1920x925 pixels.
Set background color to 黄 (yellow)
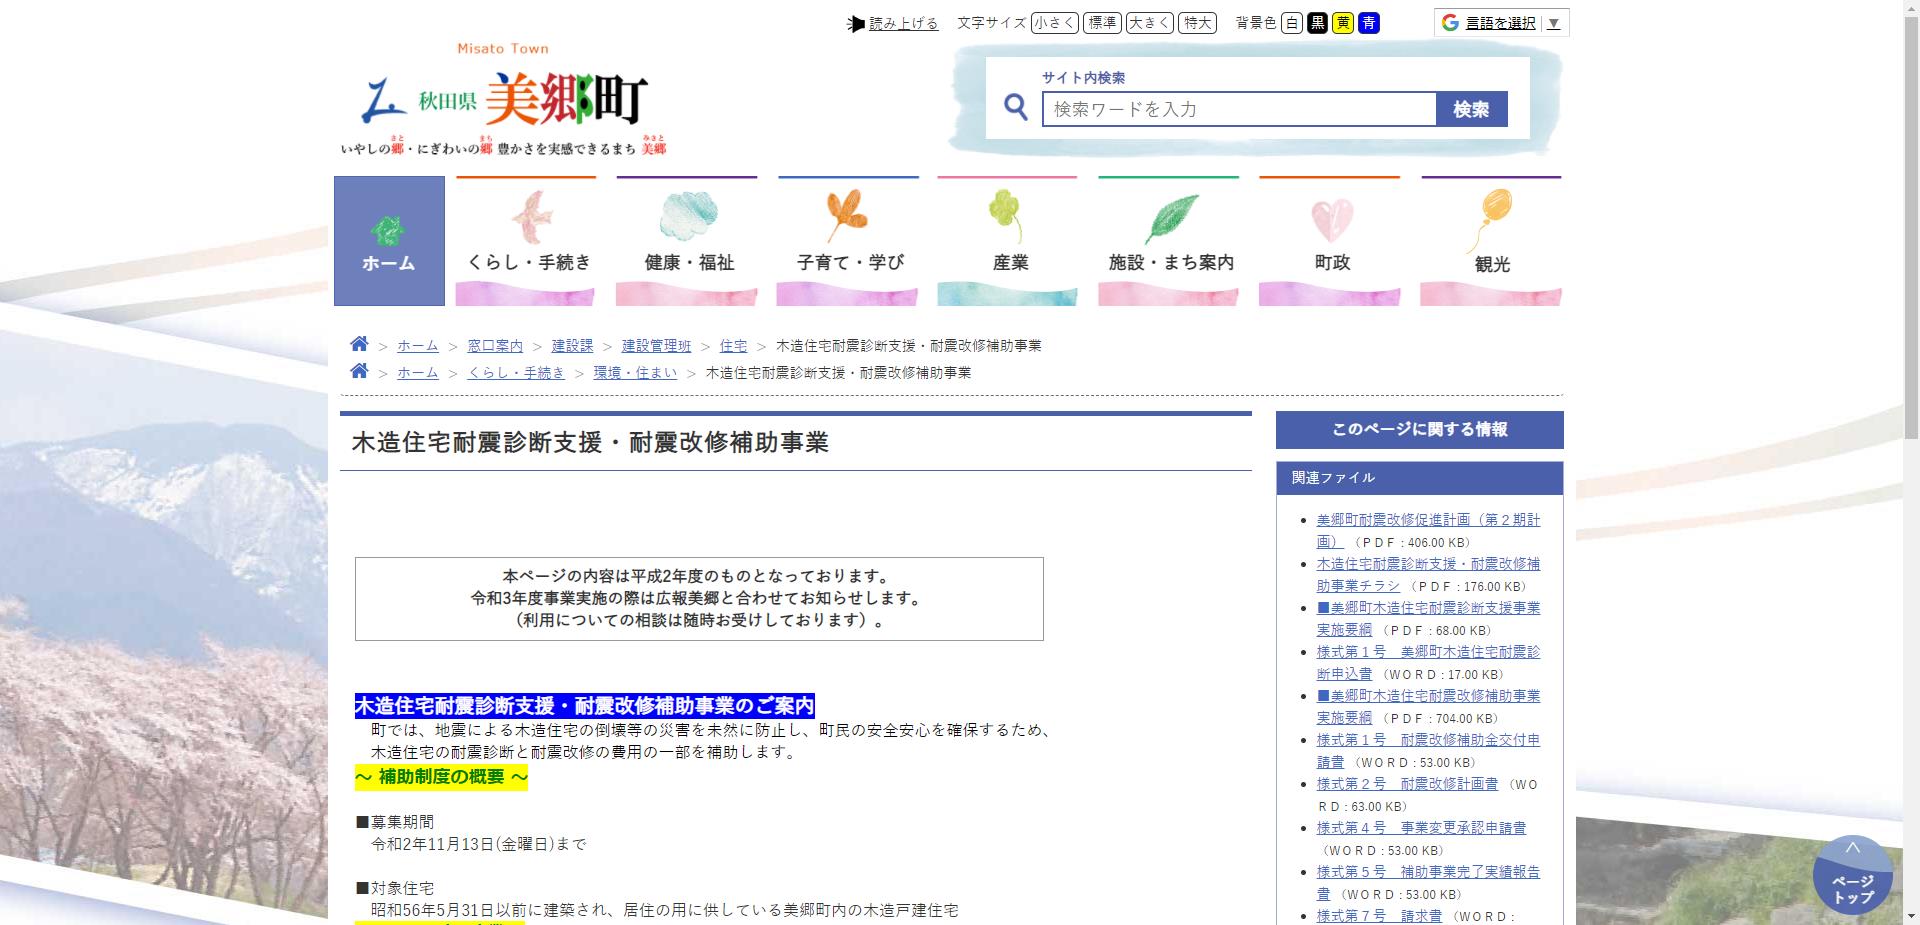click(x=1341, y=22)
